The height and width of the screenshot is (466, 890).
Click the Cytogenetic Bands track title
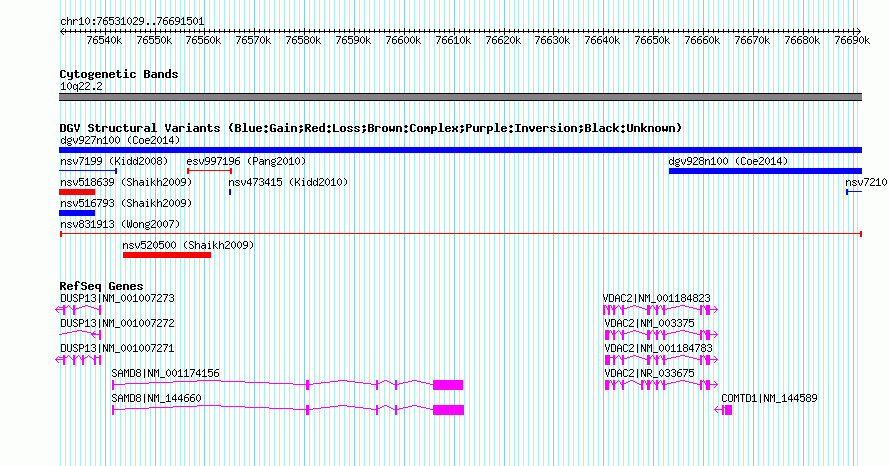coord(119,74)
